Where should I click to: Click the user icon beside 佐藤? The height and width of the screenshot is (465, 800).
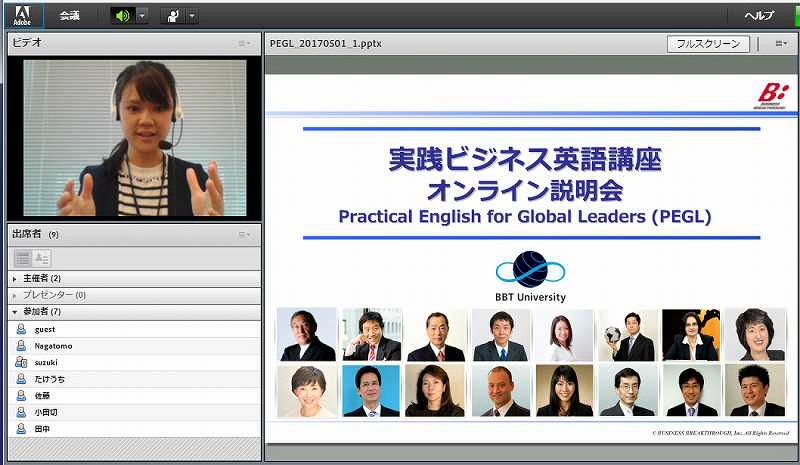point(21,396)
